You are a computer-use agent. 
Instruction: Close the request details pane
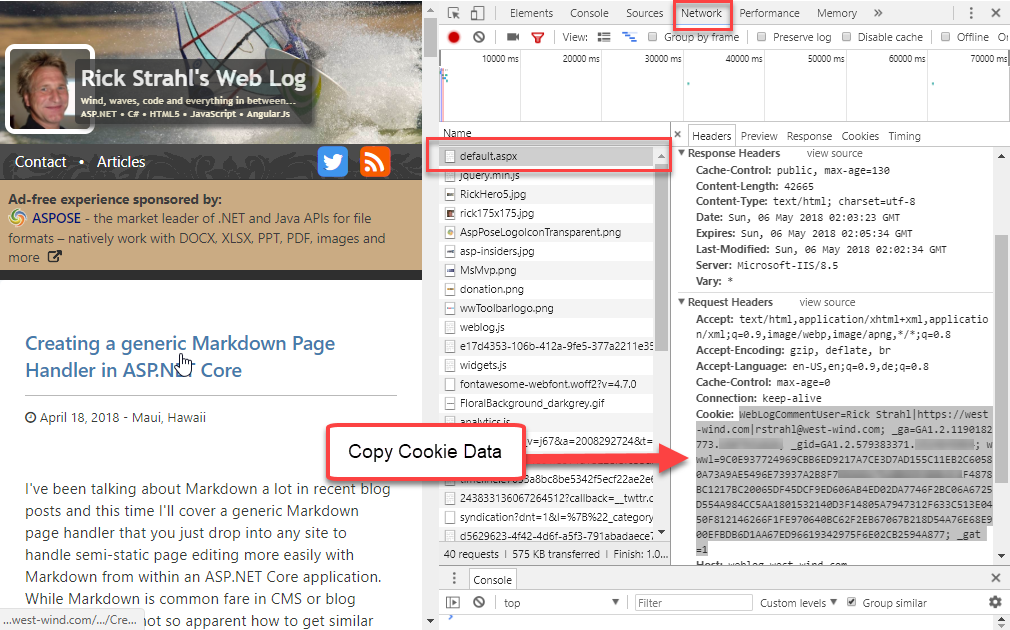point(678,135)
